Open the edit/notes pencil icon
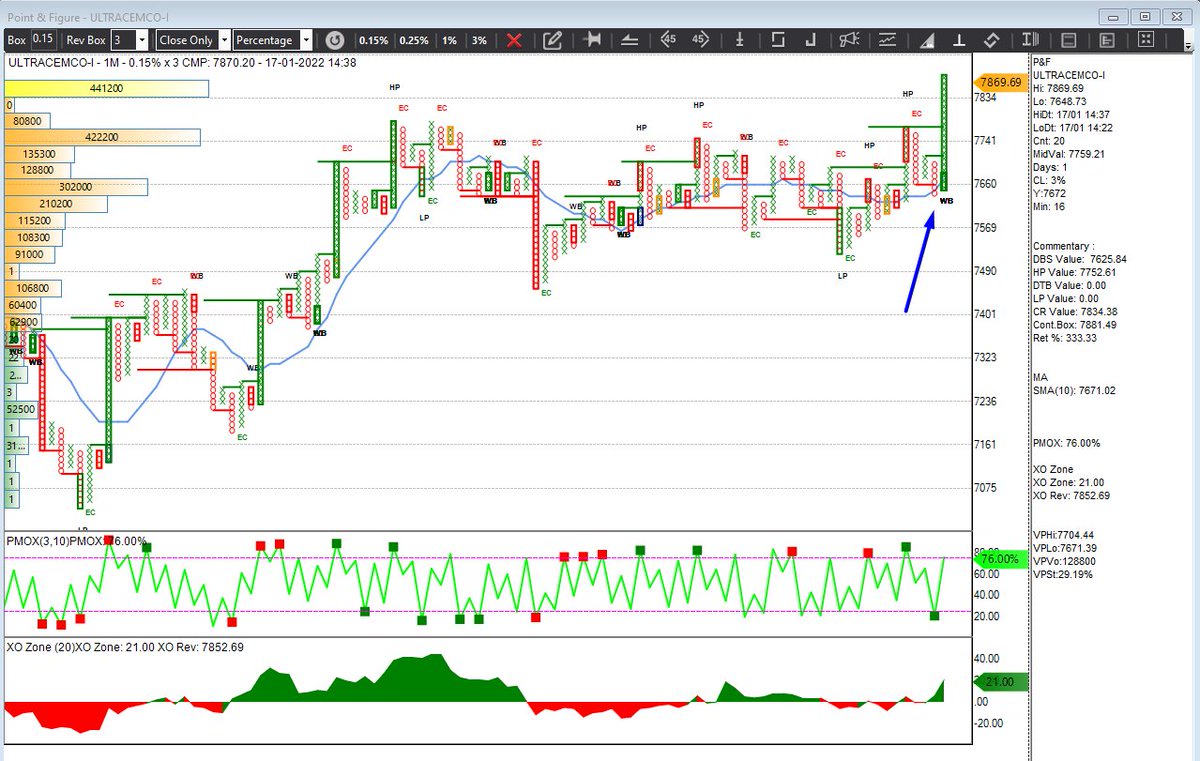The width and height of the screenshot is (1200, 761). pos(552,40)
